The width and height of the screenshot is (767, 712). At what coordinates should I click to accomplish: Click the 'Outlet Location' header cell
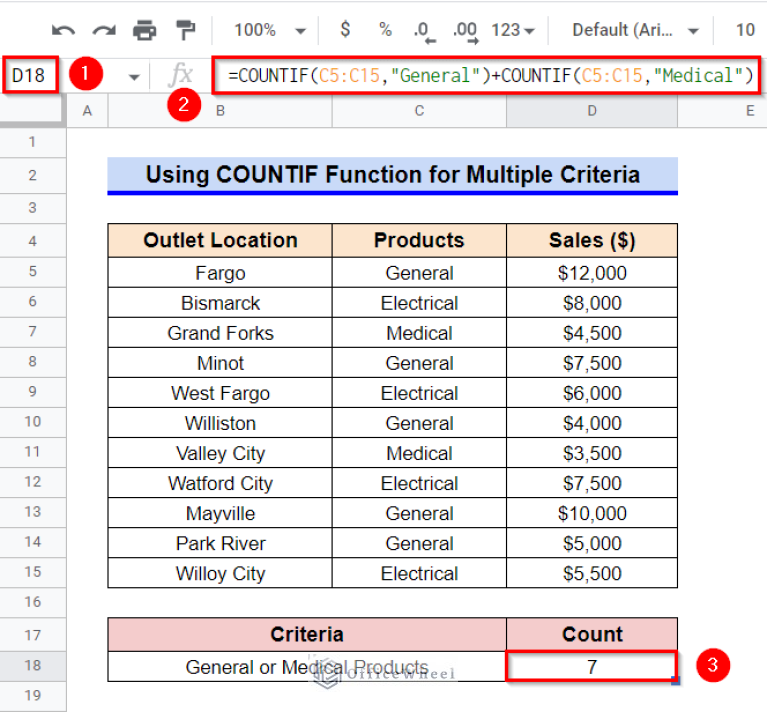coord(220,241)
